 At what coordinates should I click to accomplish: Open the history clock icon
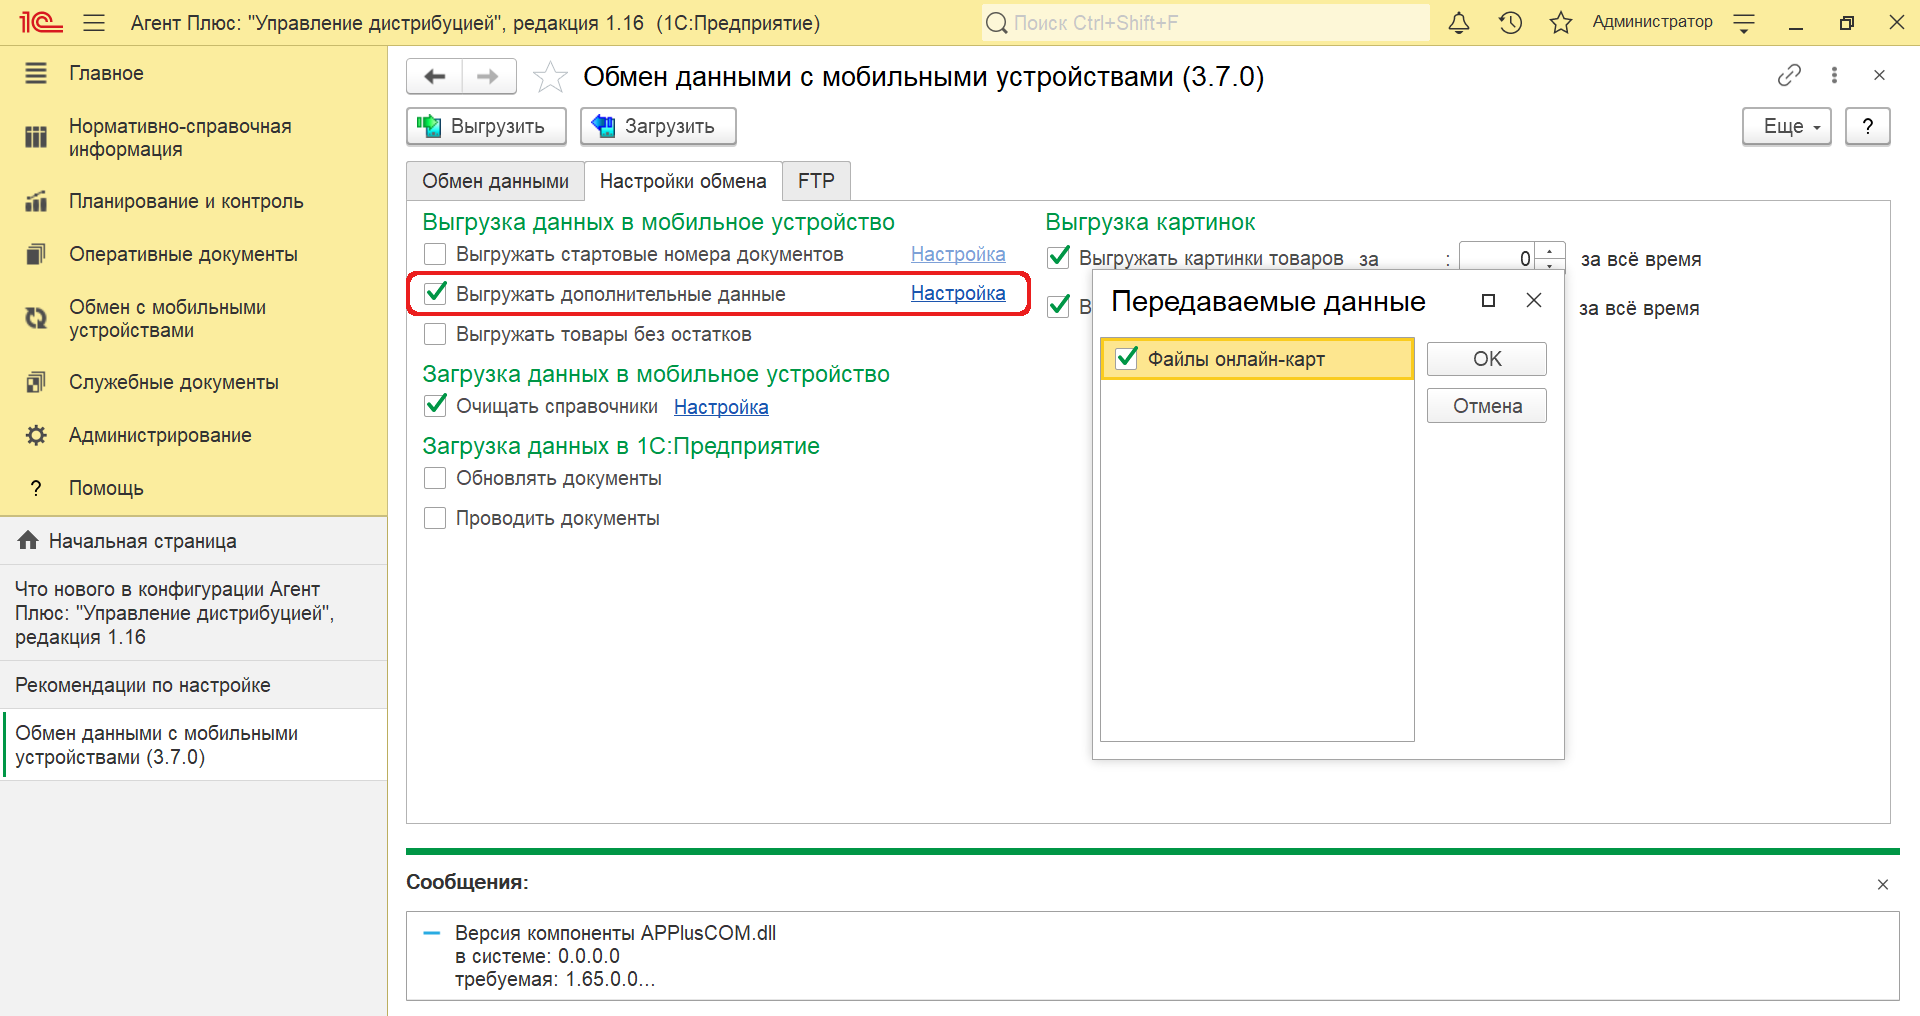tap(1510, 22)
